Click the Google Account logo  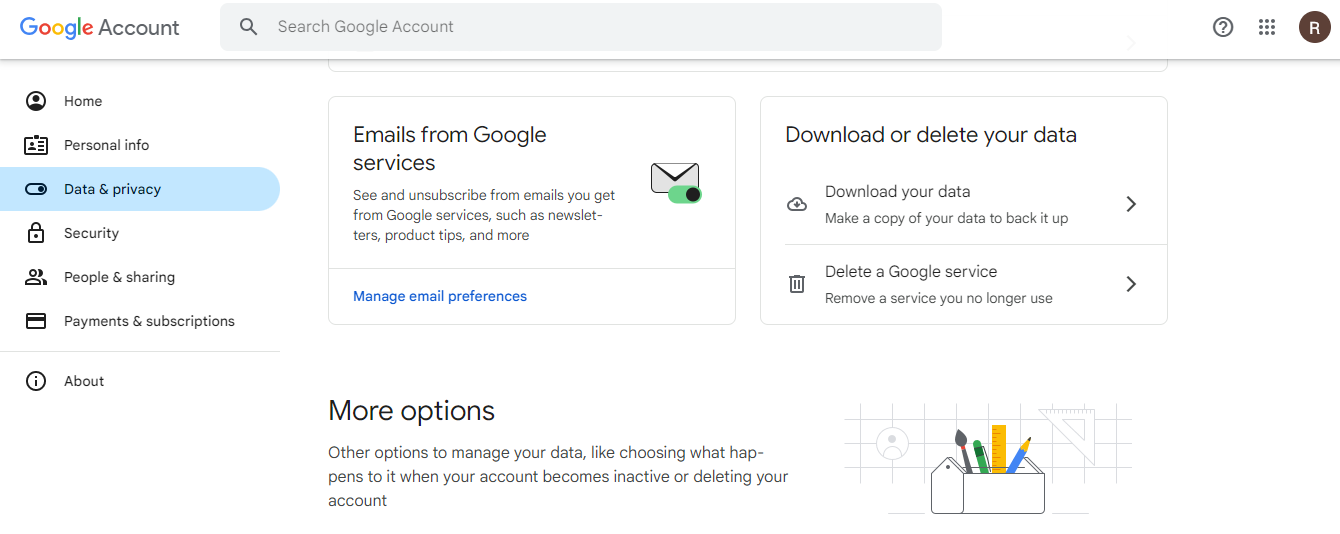[x=100, y=27]
